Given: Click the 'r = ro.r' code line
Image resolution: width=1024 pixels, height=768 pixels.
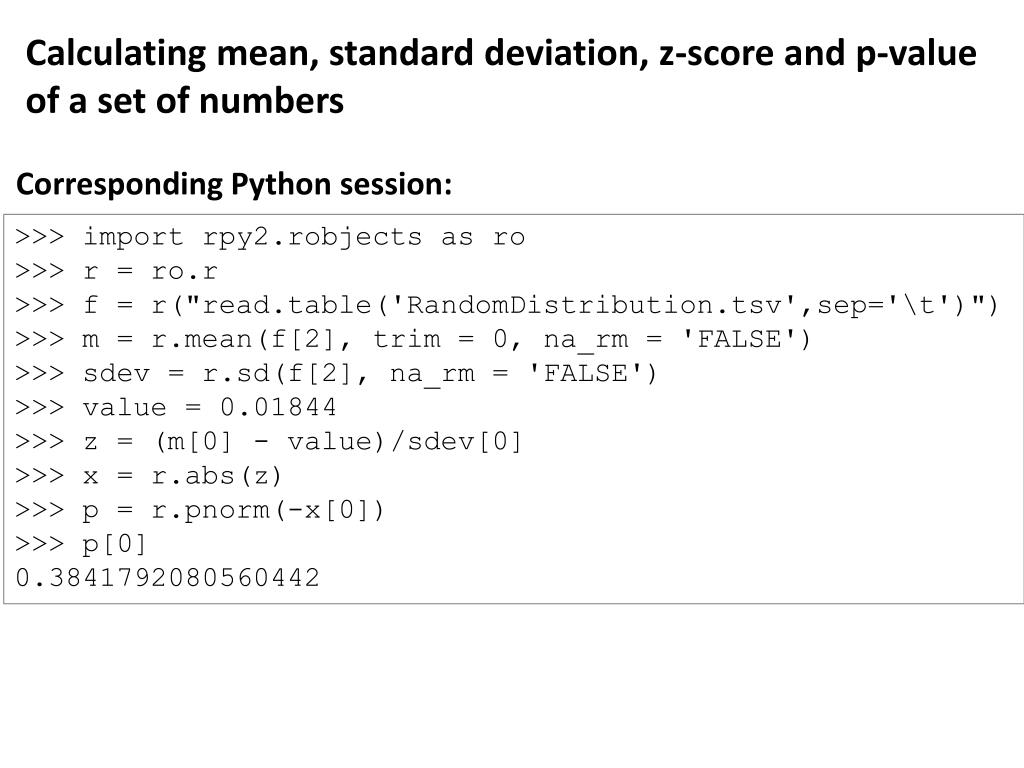Looking at the screenshot, I should pyautogui.click(x=116, y=271).
